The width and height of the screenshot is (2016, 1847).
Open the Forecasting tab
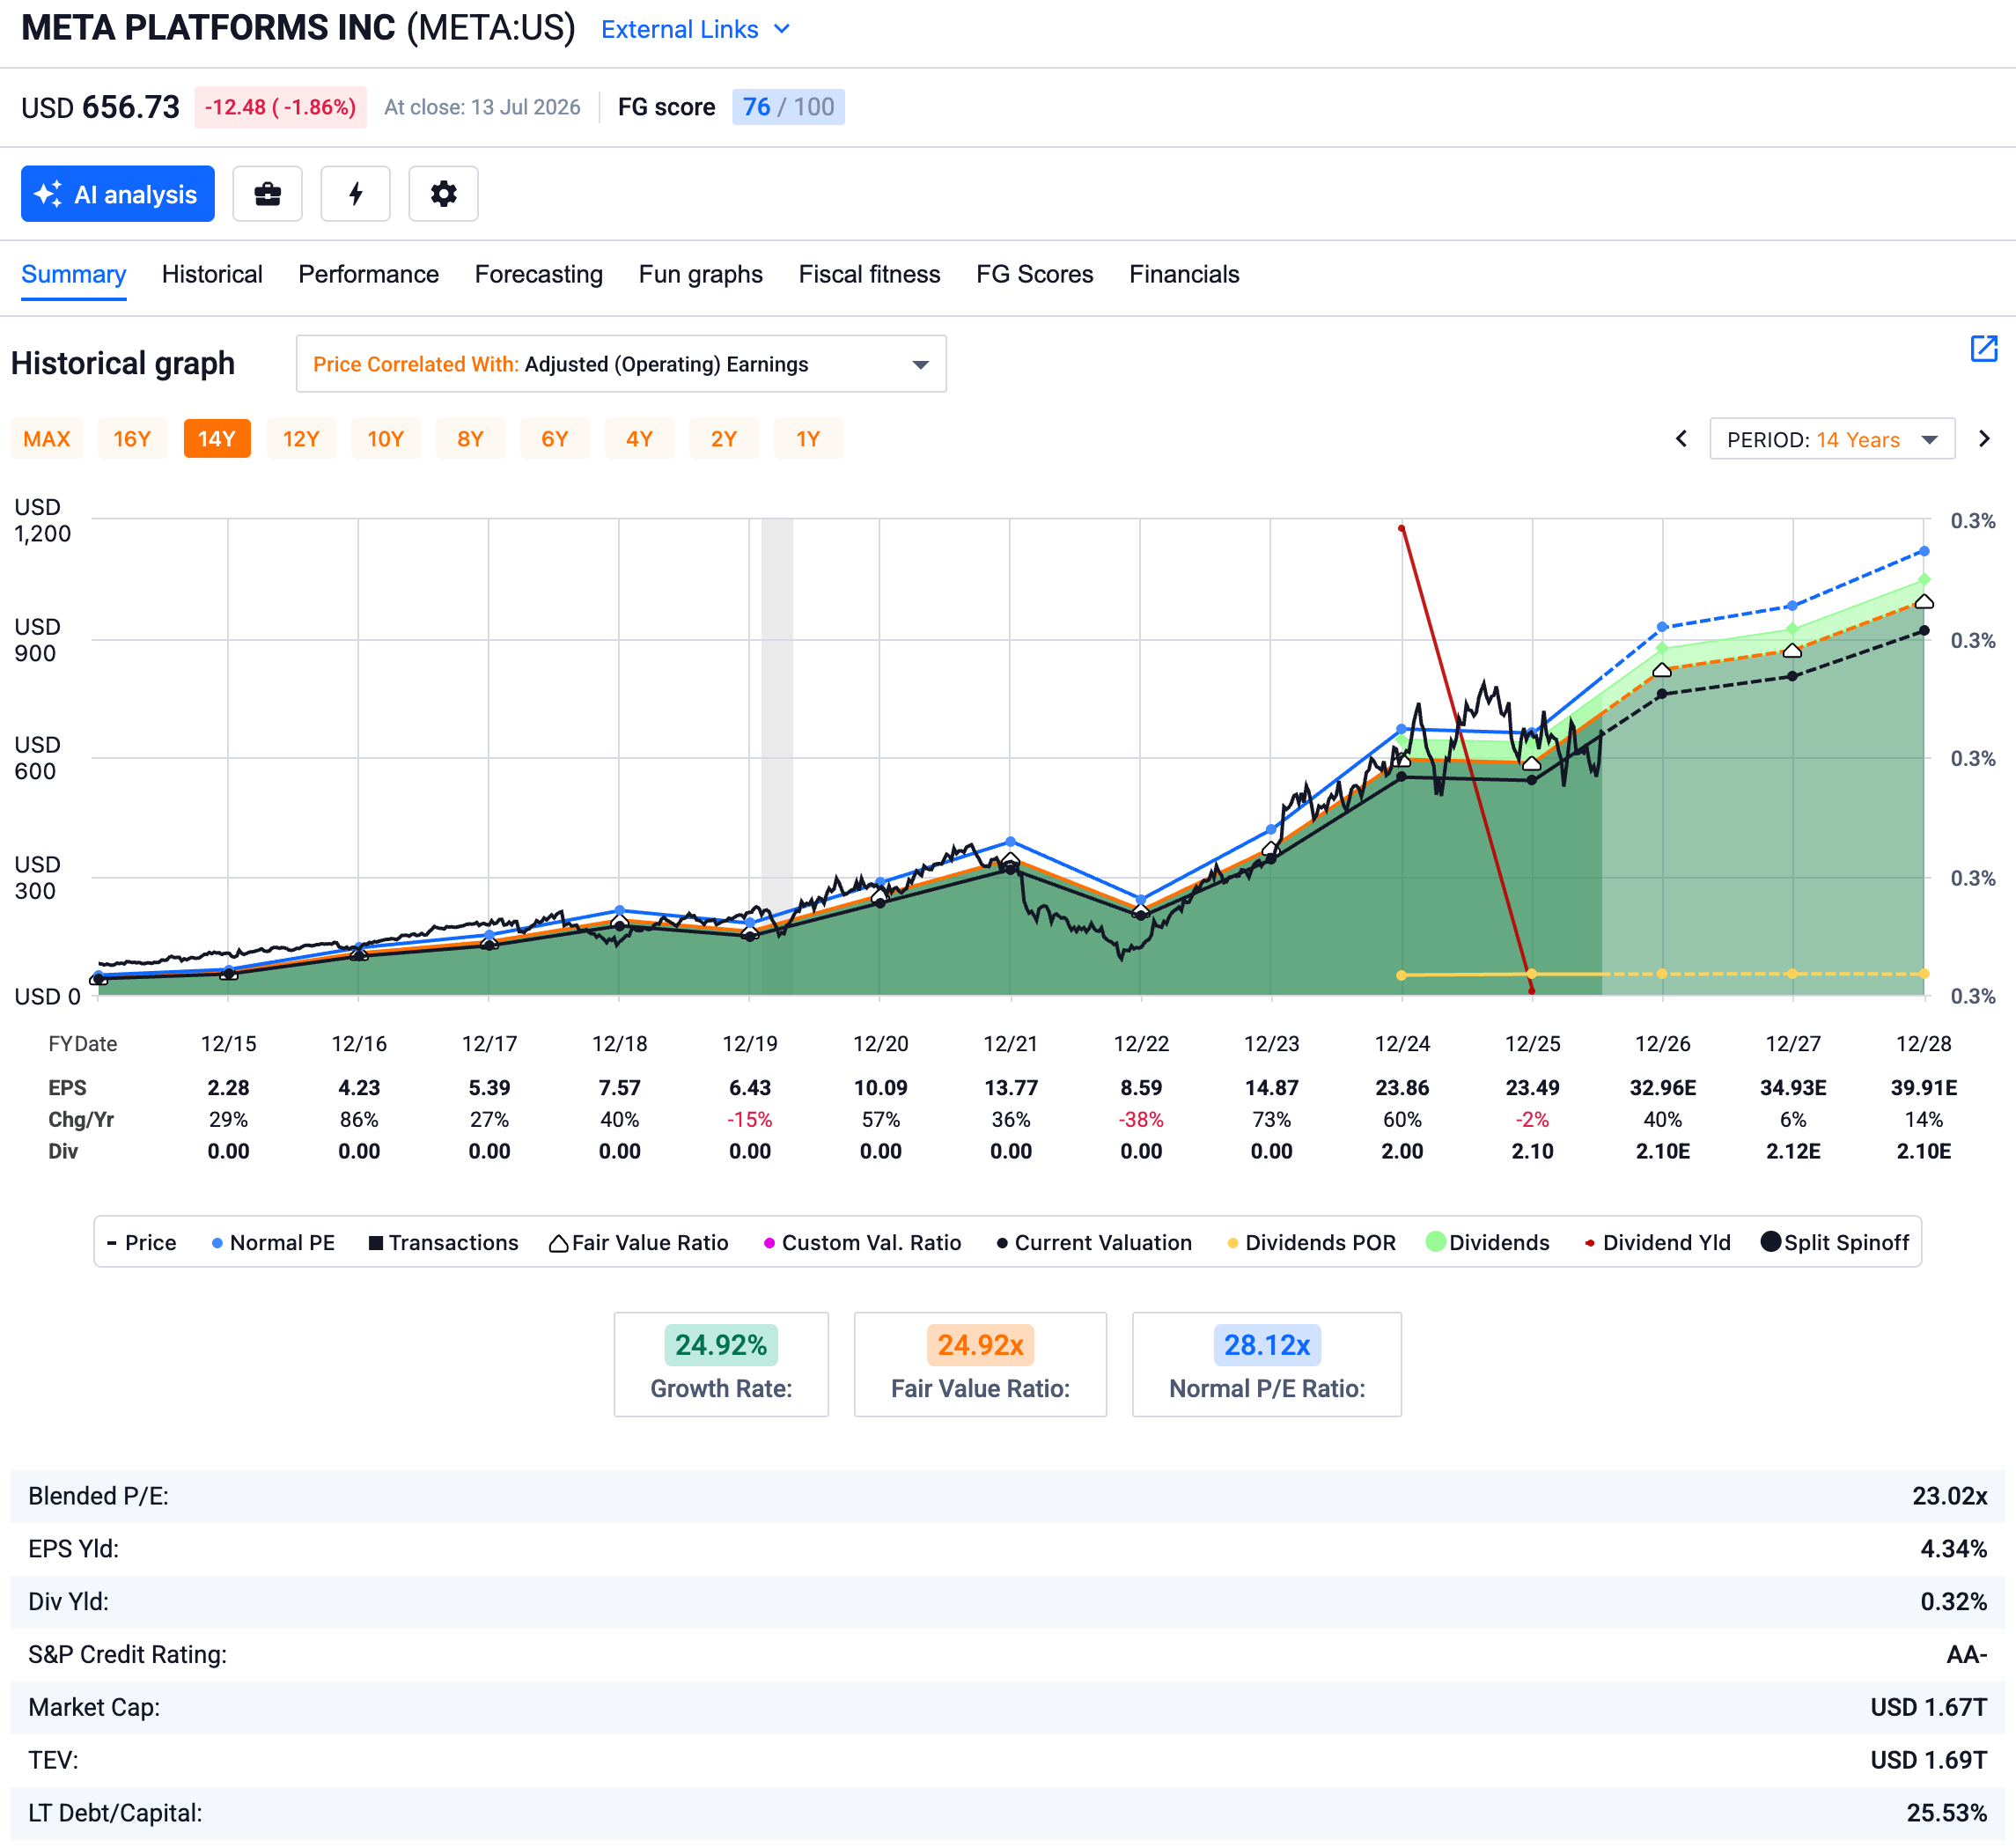[539, 275]
